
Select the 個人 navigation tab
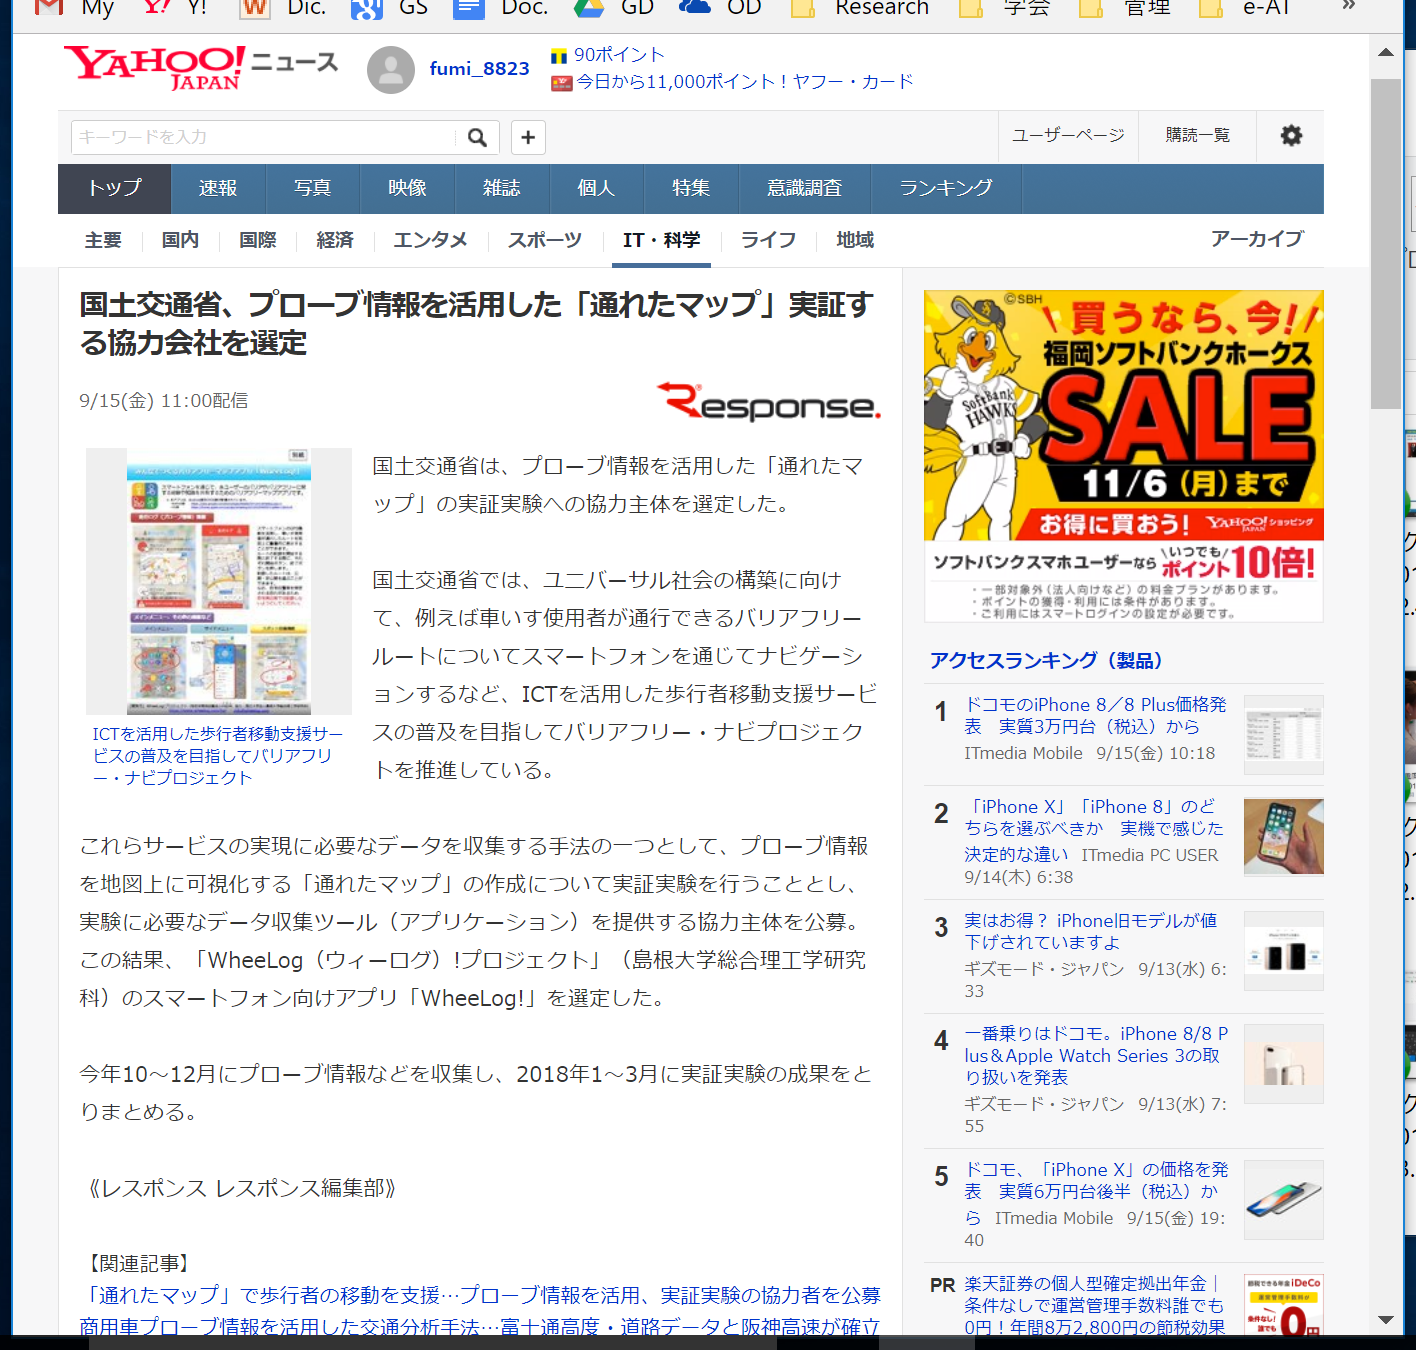pos(596,188)
